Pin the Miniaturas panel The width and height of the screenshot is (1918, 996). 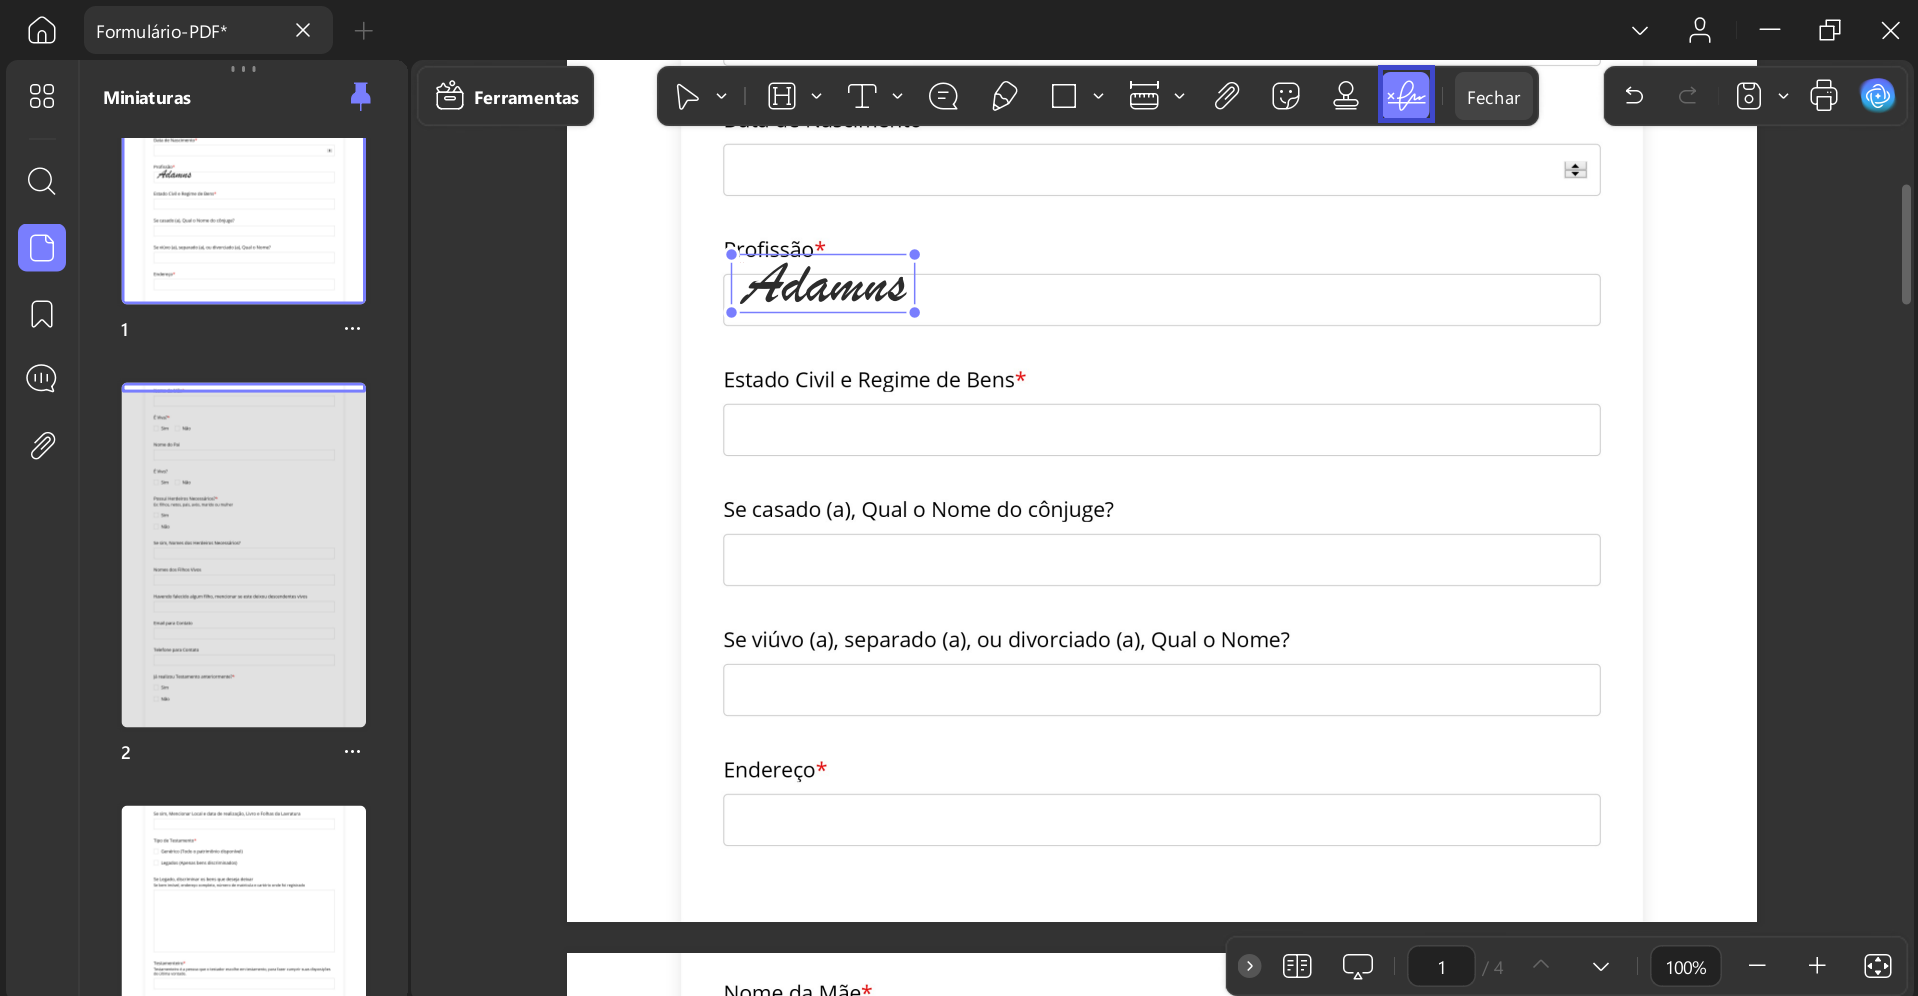click(361, 96)
